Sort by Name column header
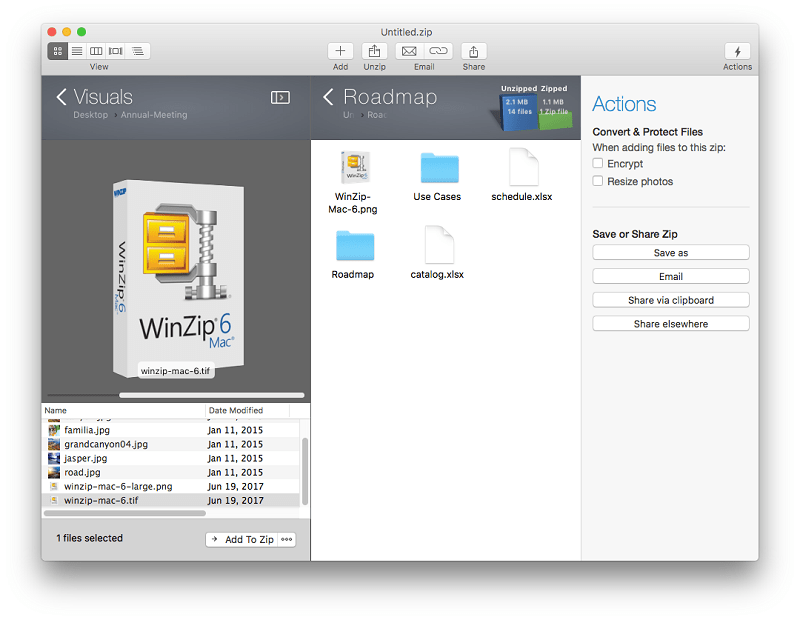The height and width of the screenshot is (620, 800). 123,410
